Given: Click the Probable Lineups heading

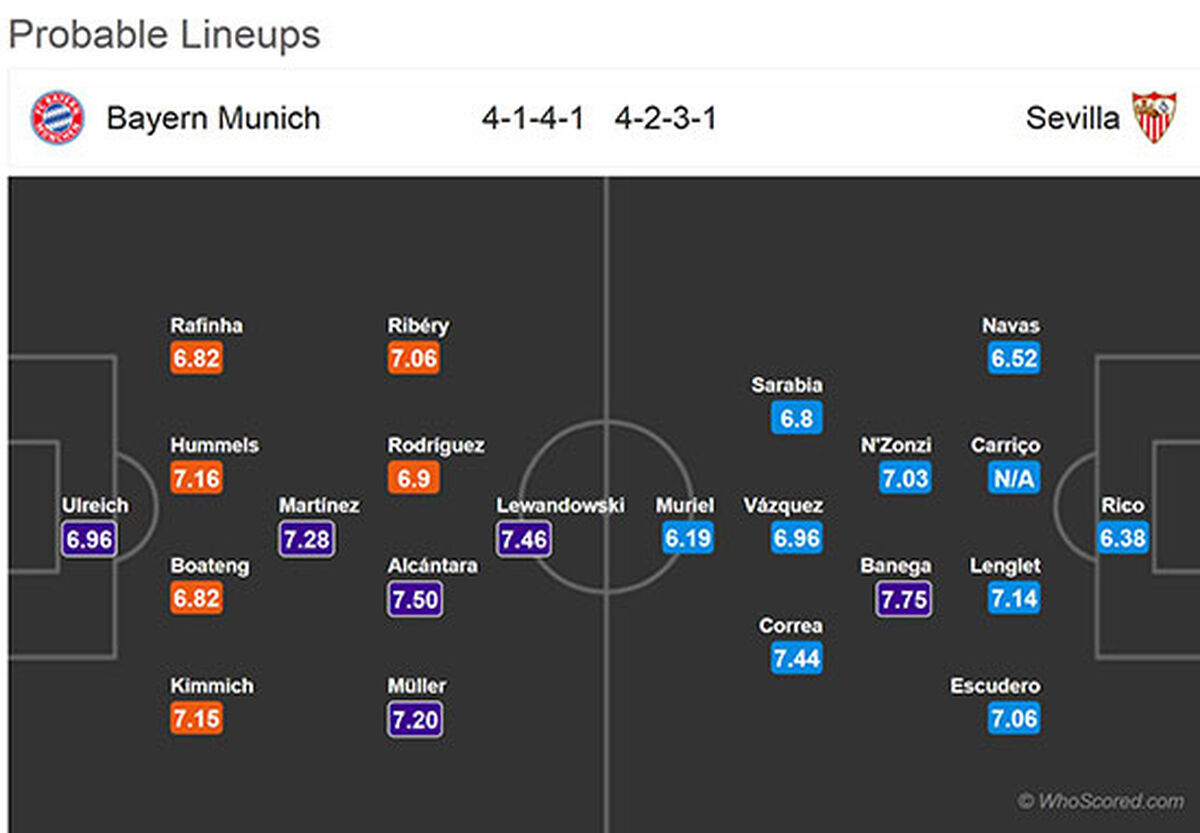Looking at the screenshot, I should coord(164,35).
